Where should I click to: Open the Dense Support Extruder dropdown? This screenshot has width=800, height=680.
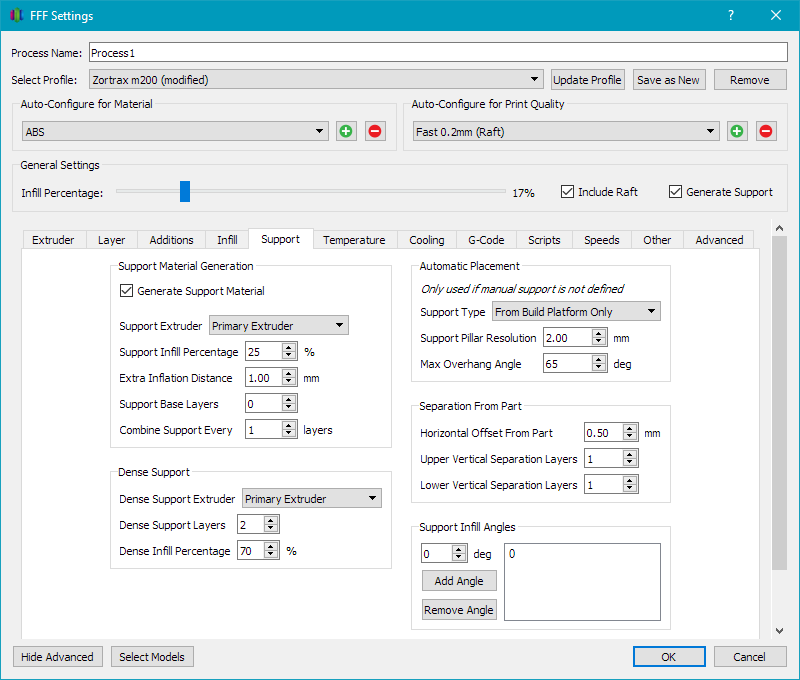point(312,498)
